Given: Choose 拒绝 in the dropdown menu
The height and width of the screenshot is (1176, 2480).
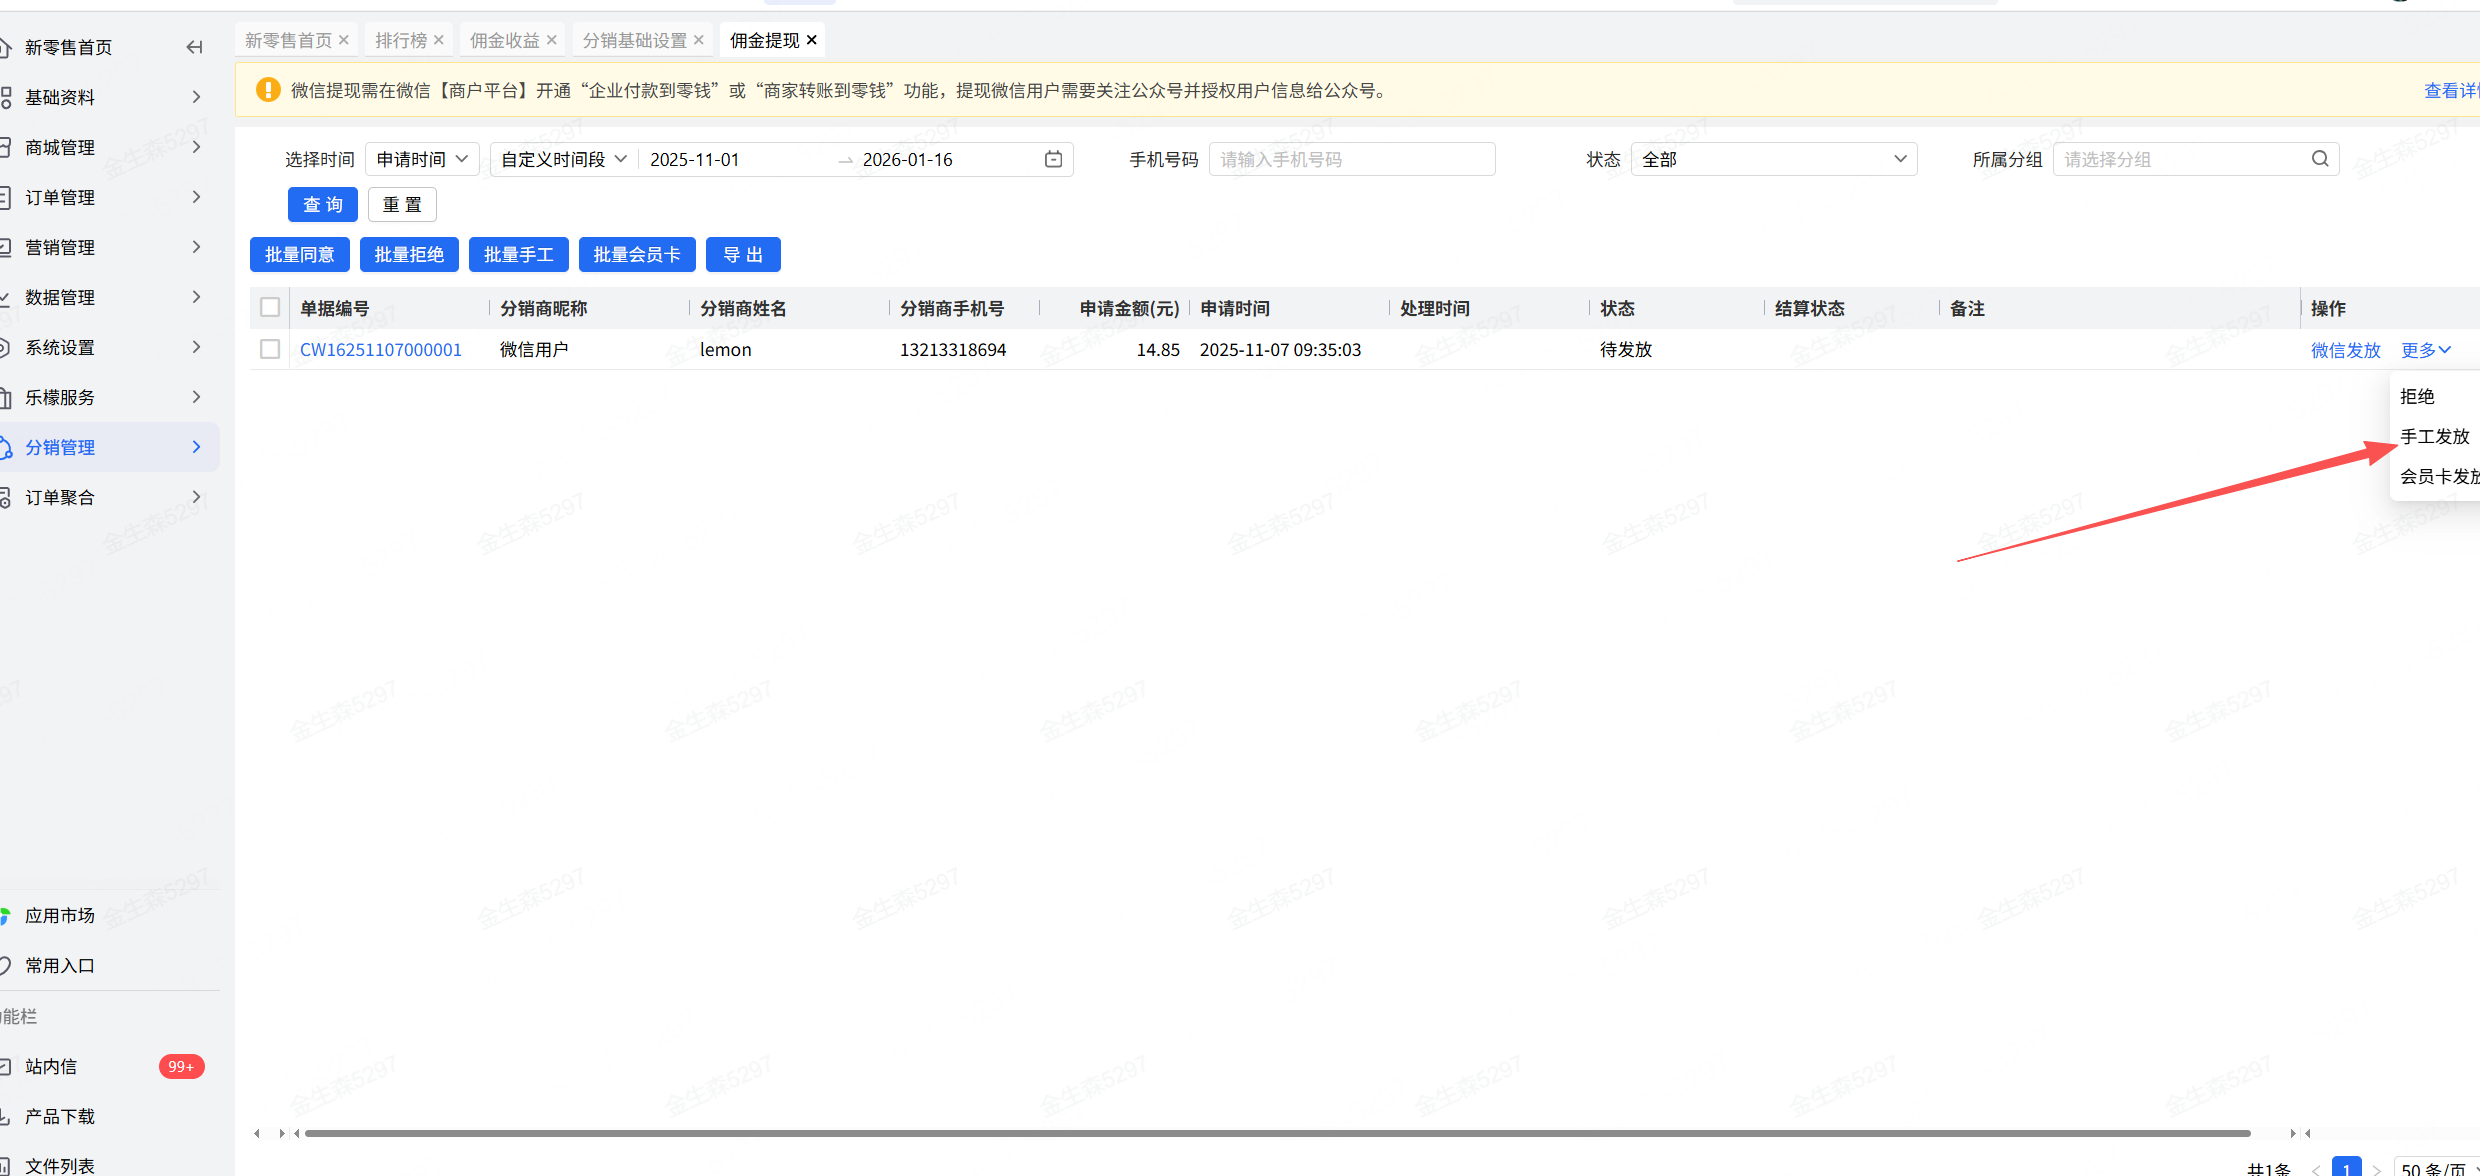Looking at the screenshot, I should pyautogui.click(x=2417, y=396).
